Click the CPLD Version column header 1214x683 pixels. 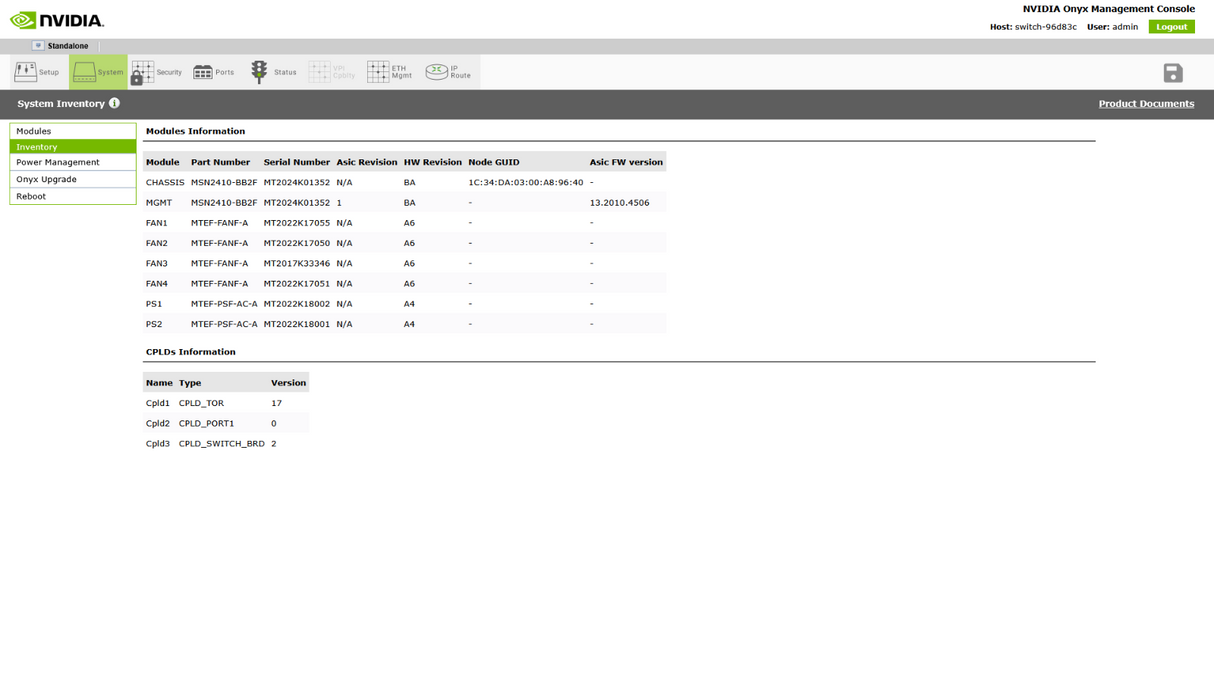tap(289, 383)
